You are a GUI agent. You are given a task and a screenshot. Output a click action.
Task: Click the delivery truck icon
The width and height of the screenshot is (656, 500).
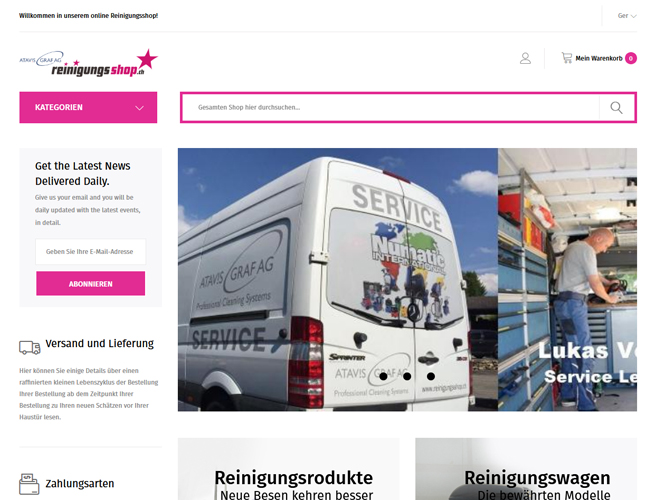click(30, 347)
